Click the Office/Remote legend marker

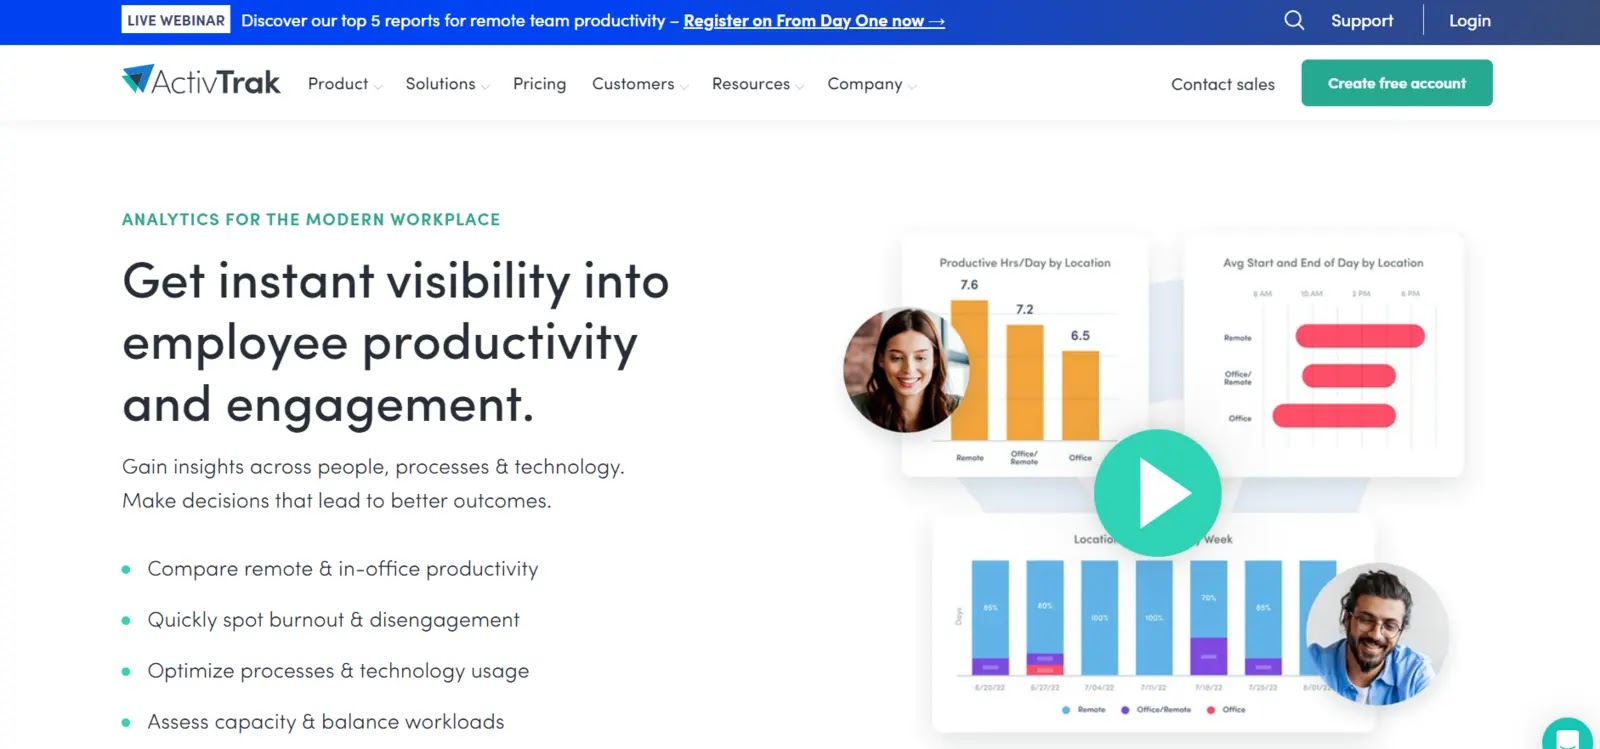coord(1125,710)
